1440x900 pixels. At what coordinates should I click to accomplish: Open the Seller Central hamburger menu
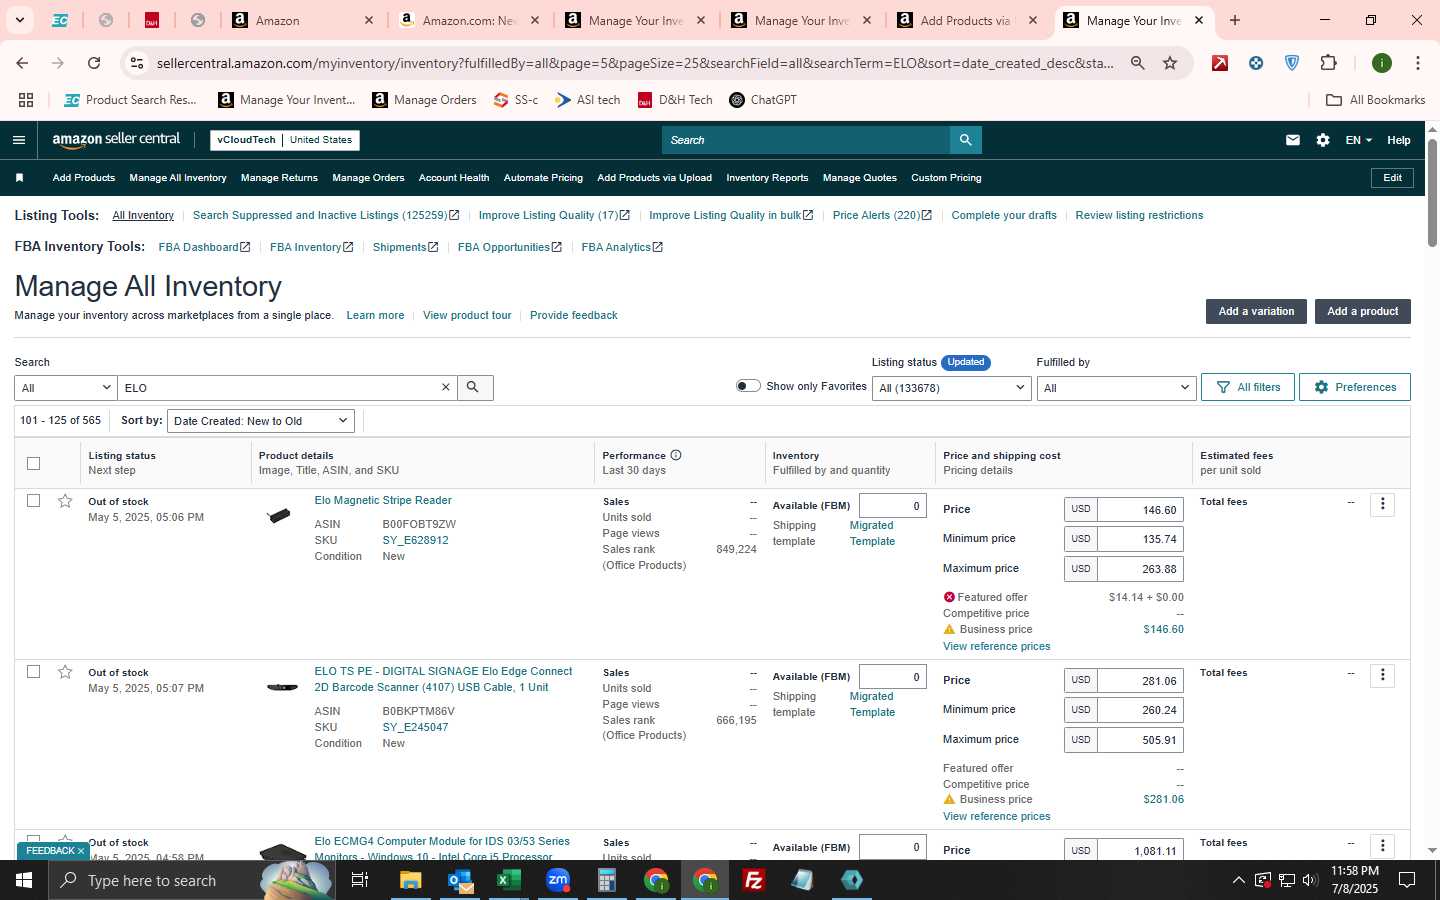coord(18,140)
